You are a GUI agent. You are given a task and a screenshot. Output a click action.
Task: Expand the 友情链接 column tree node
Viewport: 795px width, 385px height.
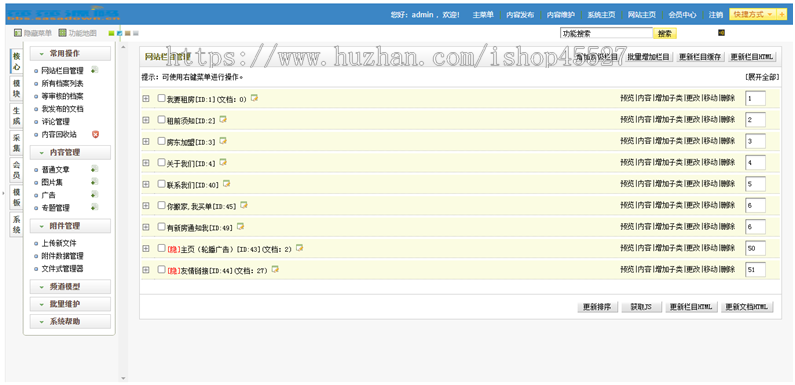click(x=146, y=270)
